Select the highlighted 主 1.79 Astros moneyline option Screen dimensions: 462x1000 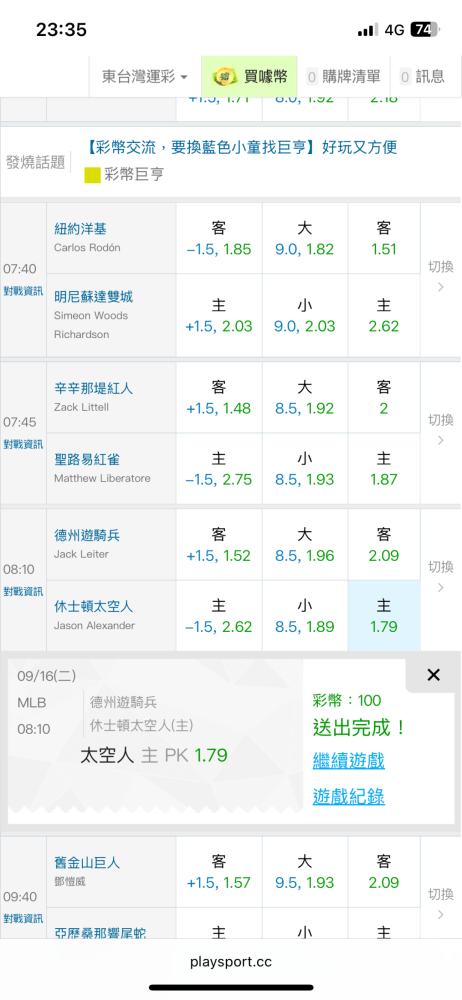[384, 615]
